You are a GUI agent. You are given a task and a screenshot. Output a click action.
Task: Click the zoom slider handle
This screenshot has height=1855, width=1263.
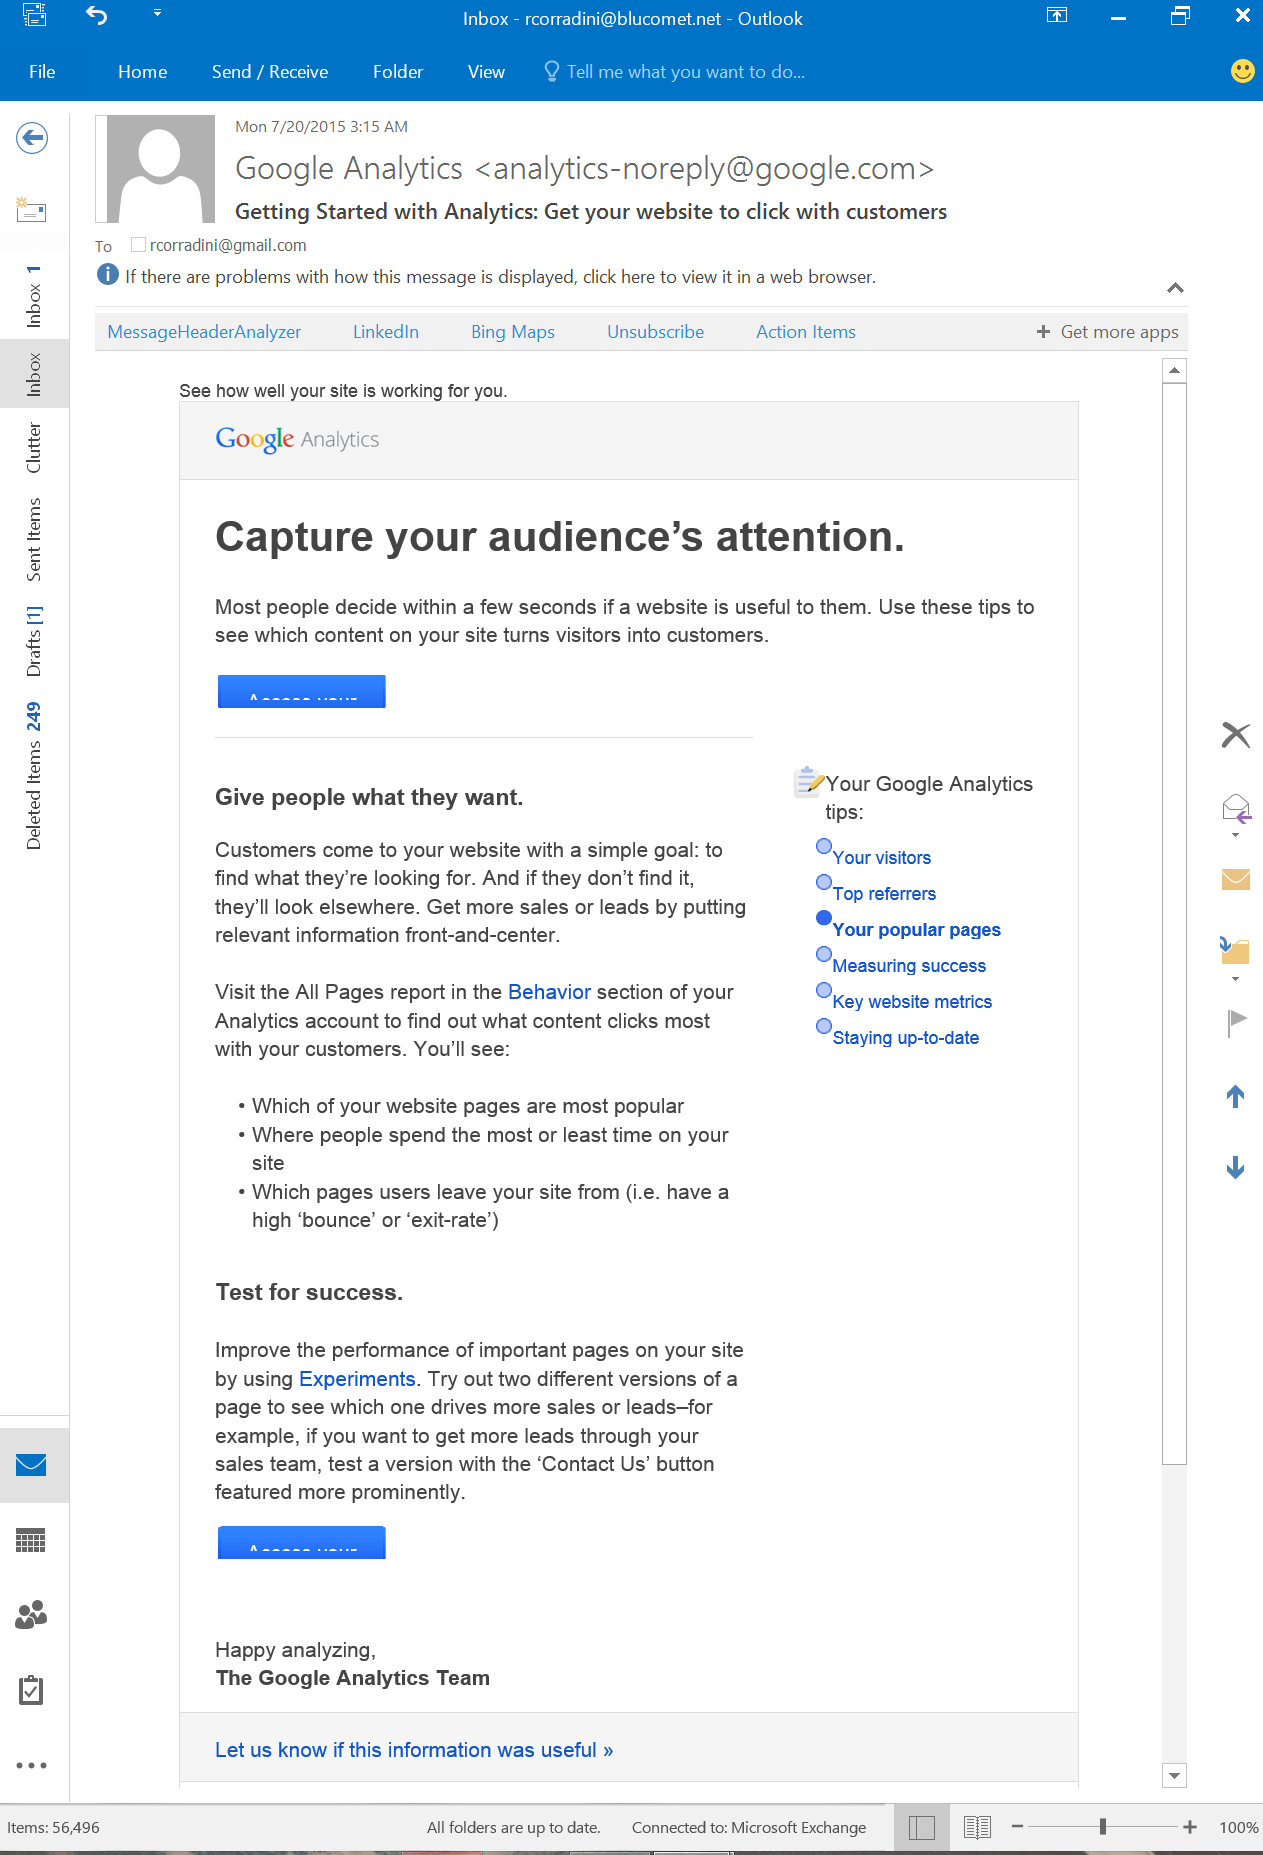coord(1103,1827)
